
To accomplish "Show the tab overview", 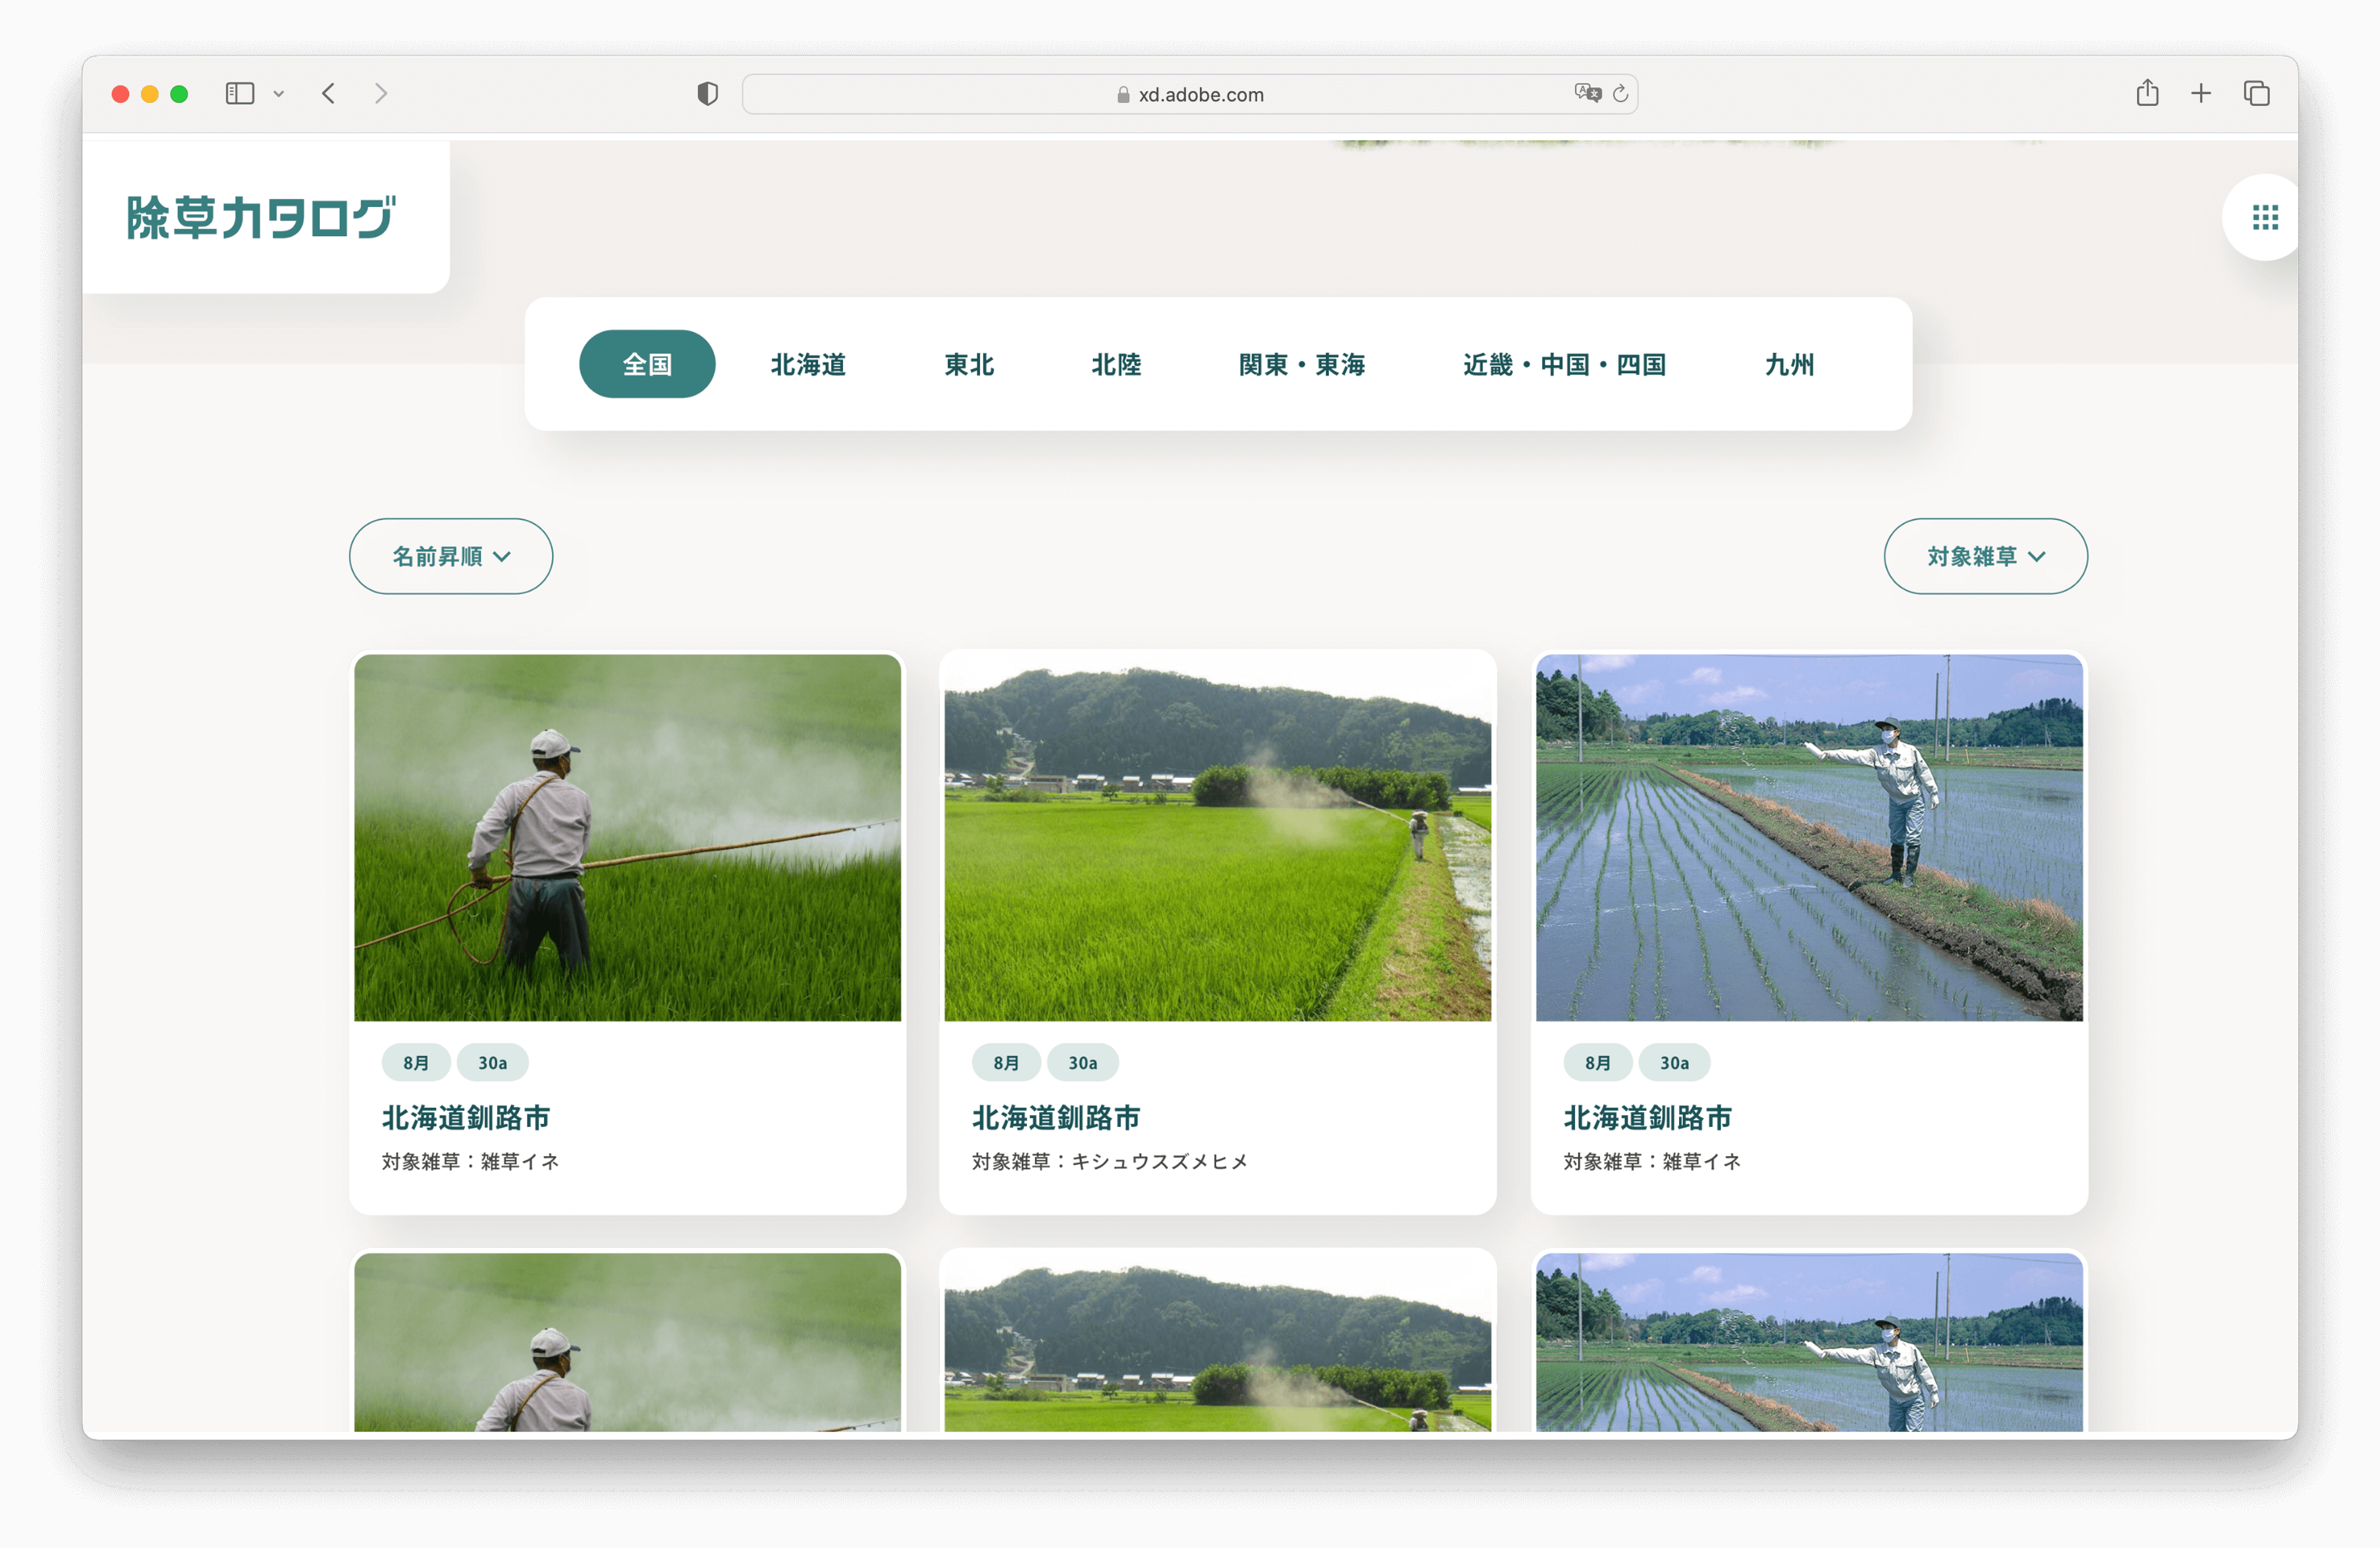I will point(2257,94).
